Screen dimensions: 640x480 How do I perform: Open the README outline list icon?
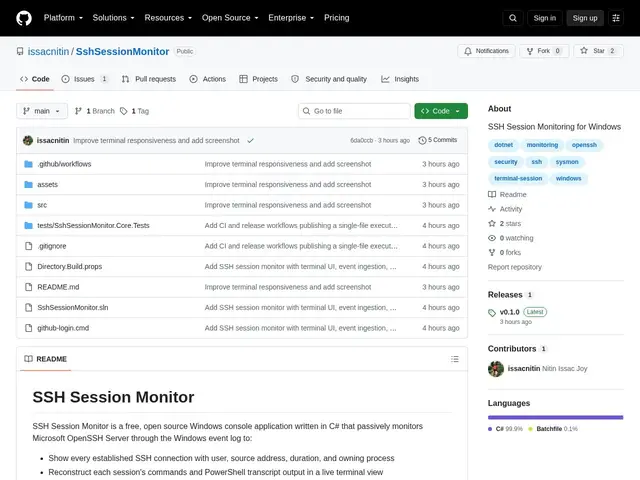(455, 359)
